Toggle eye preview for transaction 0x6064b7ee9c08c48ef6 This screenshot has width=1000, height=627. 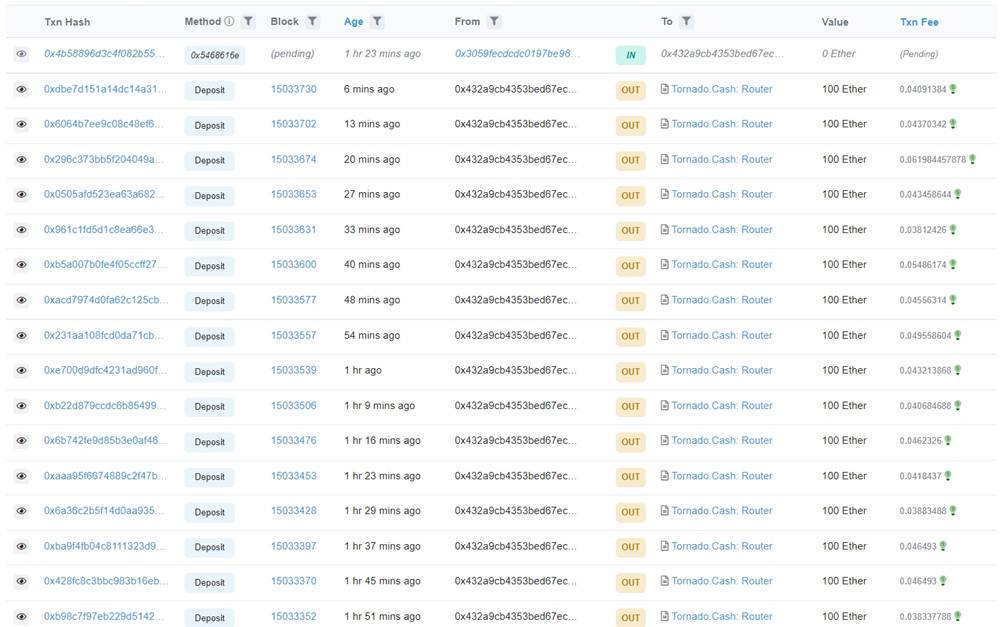click(x=22, y=124)
